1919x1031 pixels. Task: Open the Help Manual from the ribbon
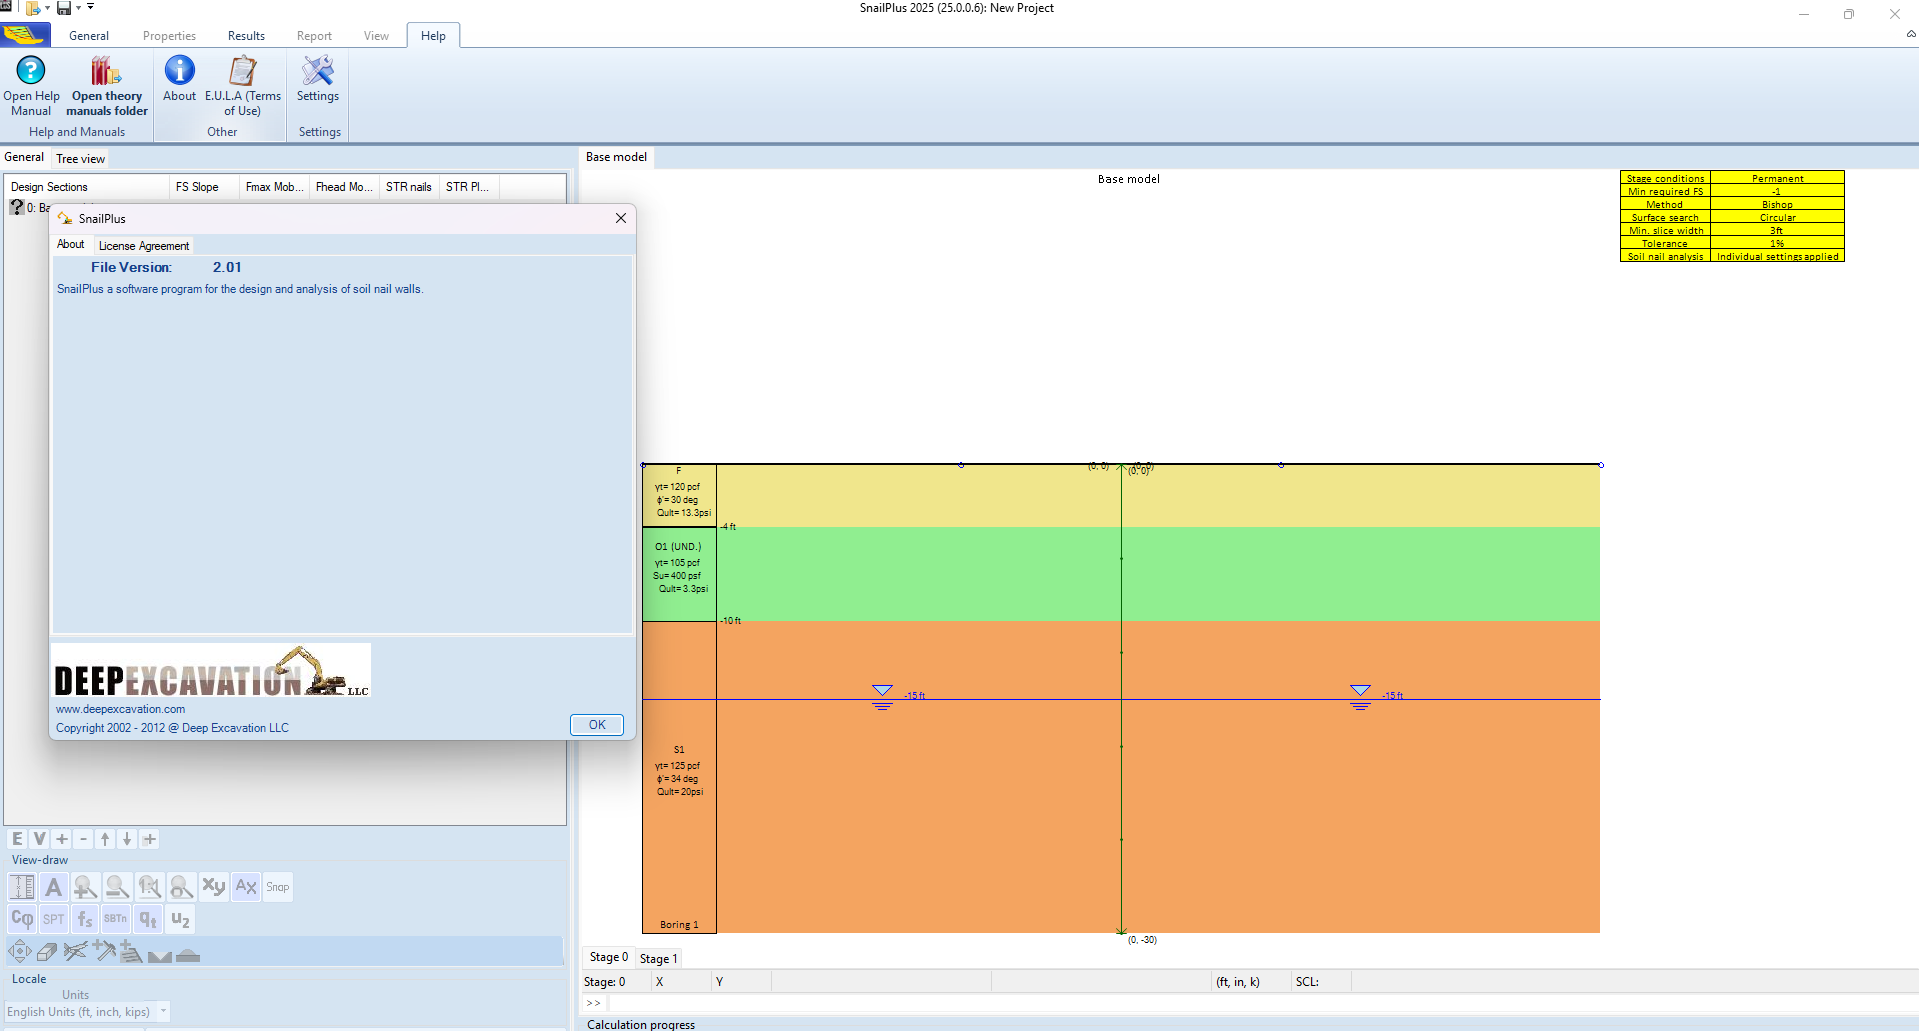point(31,86)
